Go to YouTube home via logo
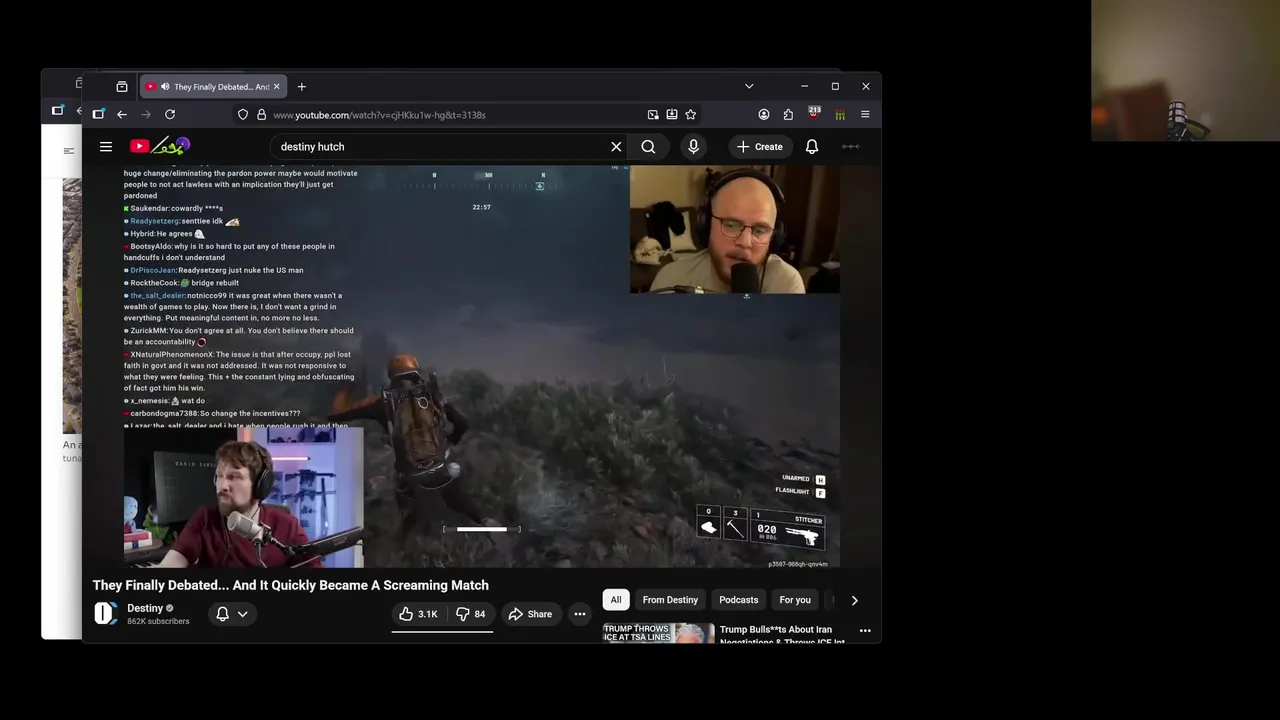 click(159, 146)
